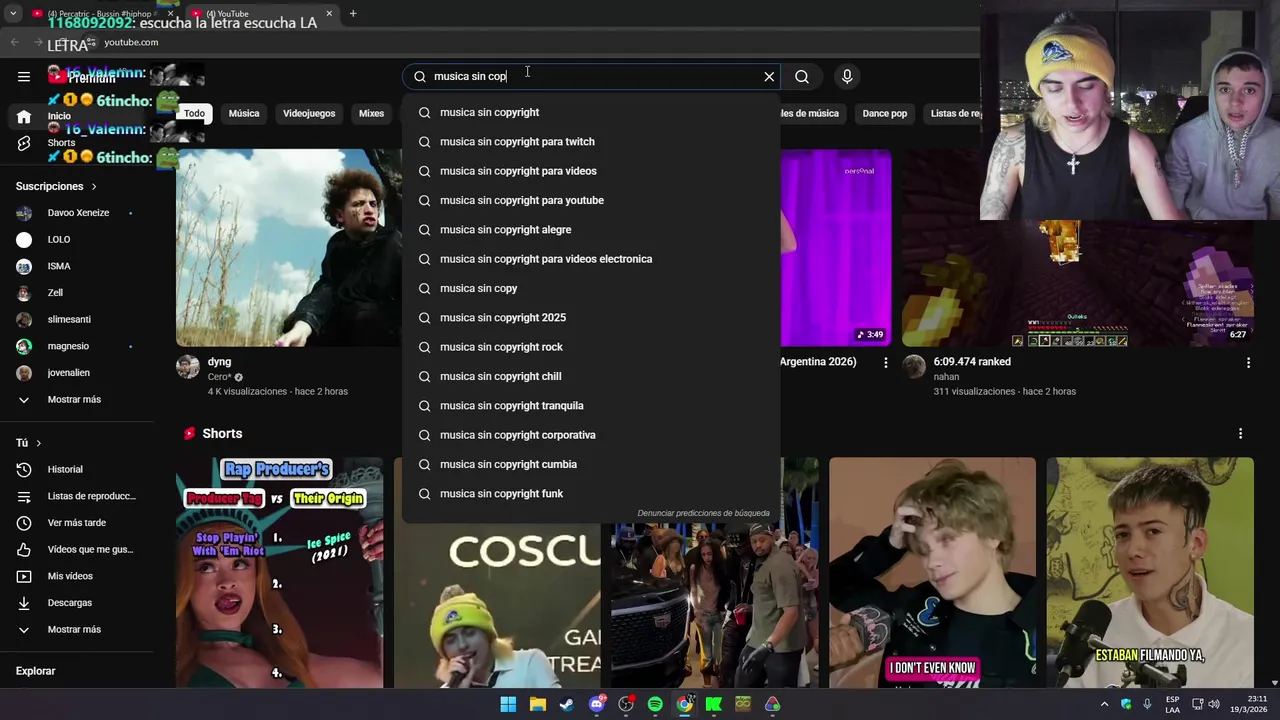Click in the YouTube search input field
1280x720 pixels.
[x=590, y=76]
